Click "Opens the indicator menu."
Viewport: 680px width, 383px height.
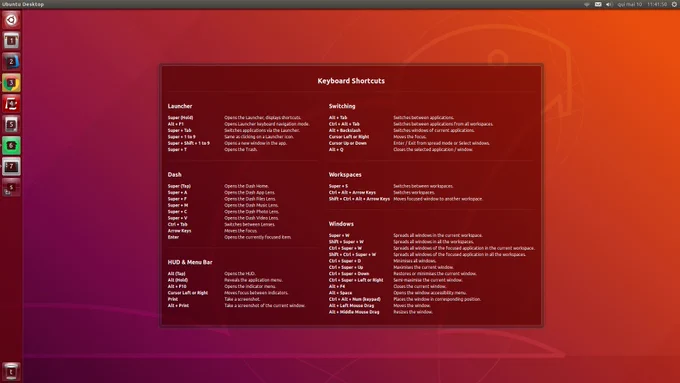point(250,286)
